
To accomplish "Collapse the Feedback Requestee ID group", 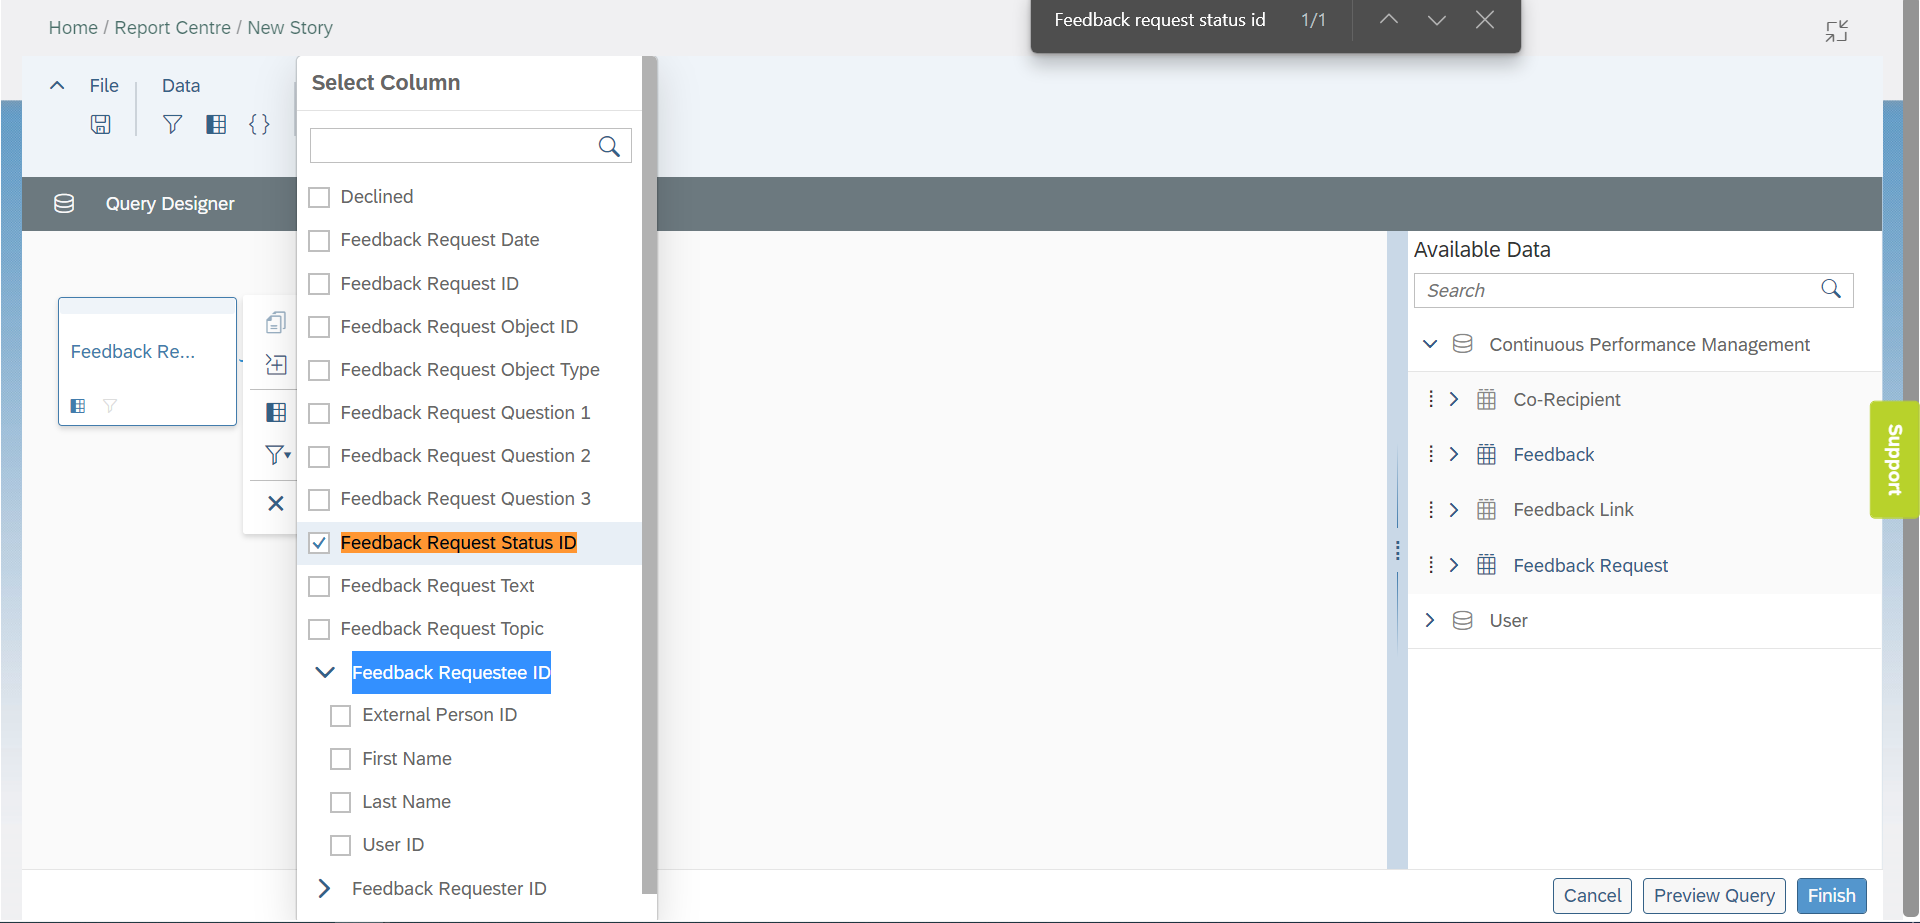I will pos(325,672).
